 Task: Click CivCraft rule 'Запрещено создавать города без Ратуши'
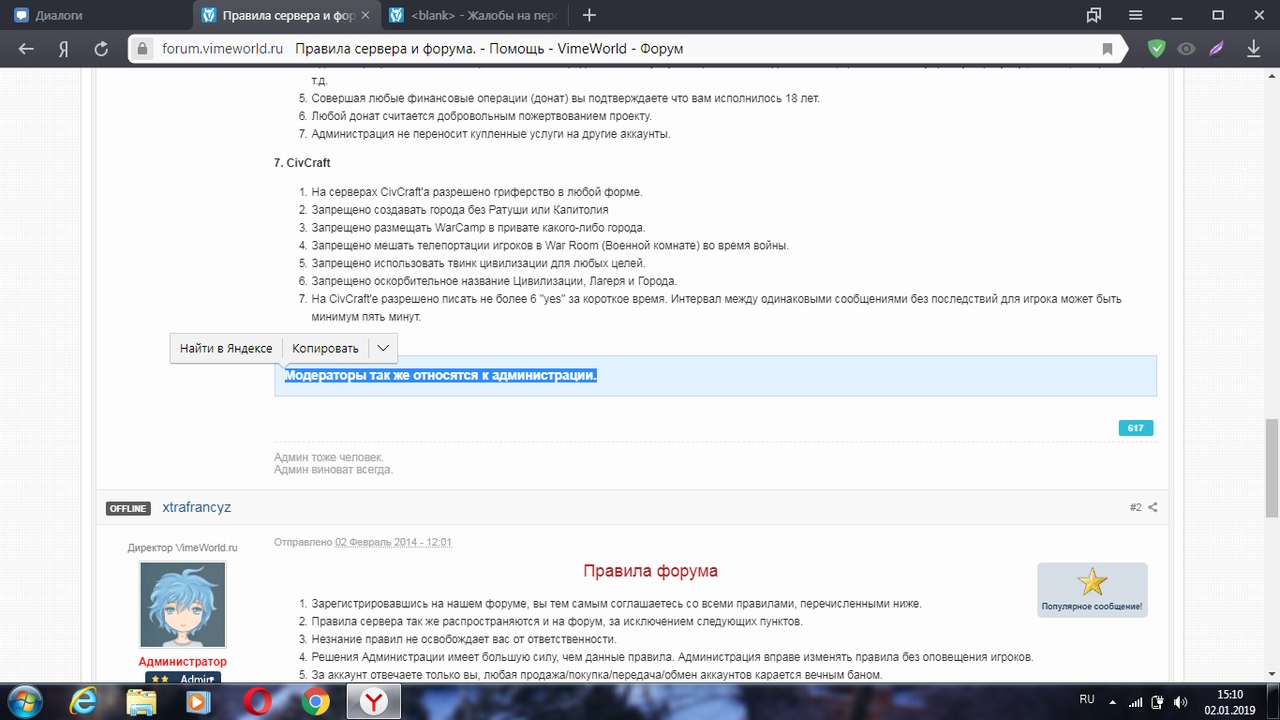click(460, 209)
